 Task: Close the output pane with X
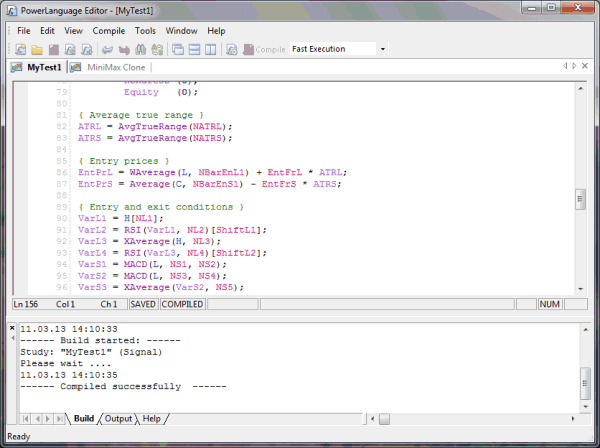pyautogui.click(x=12, y=328)
